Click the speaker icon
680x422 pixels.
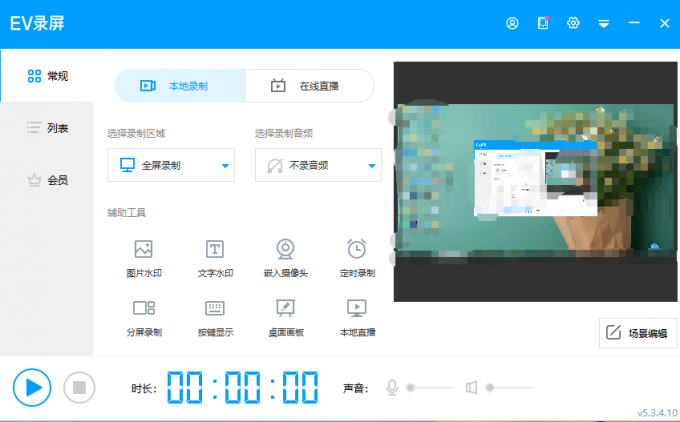tap(471, 387)
